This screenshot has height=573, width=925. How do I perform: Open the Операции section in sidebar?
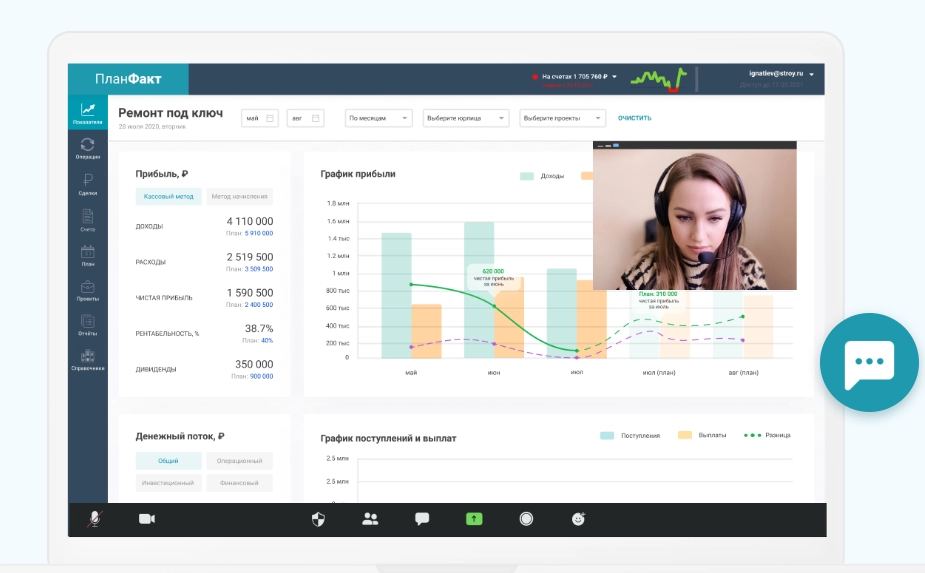(x=87, y=148)
